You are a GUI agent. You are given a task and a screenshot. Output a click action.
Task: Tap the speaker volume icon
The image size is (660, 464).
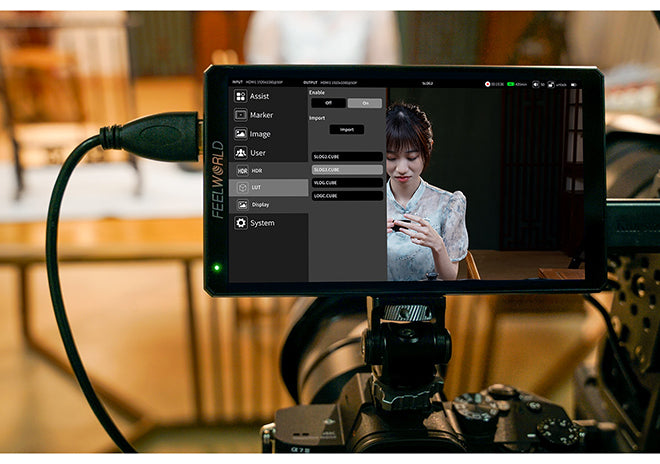tap(536, 84)
